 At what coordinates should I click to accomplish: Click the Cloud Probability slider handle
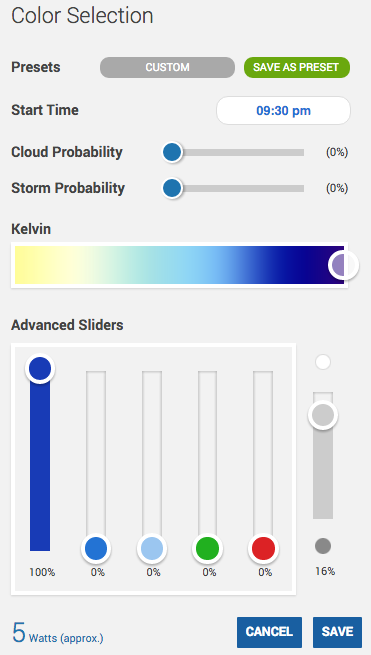pos(172,152)
